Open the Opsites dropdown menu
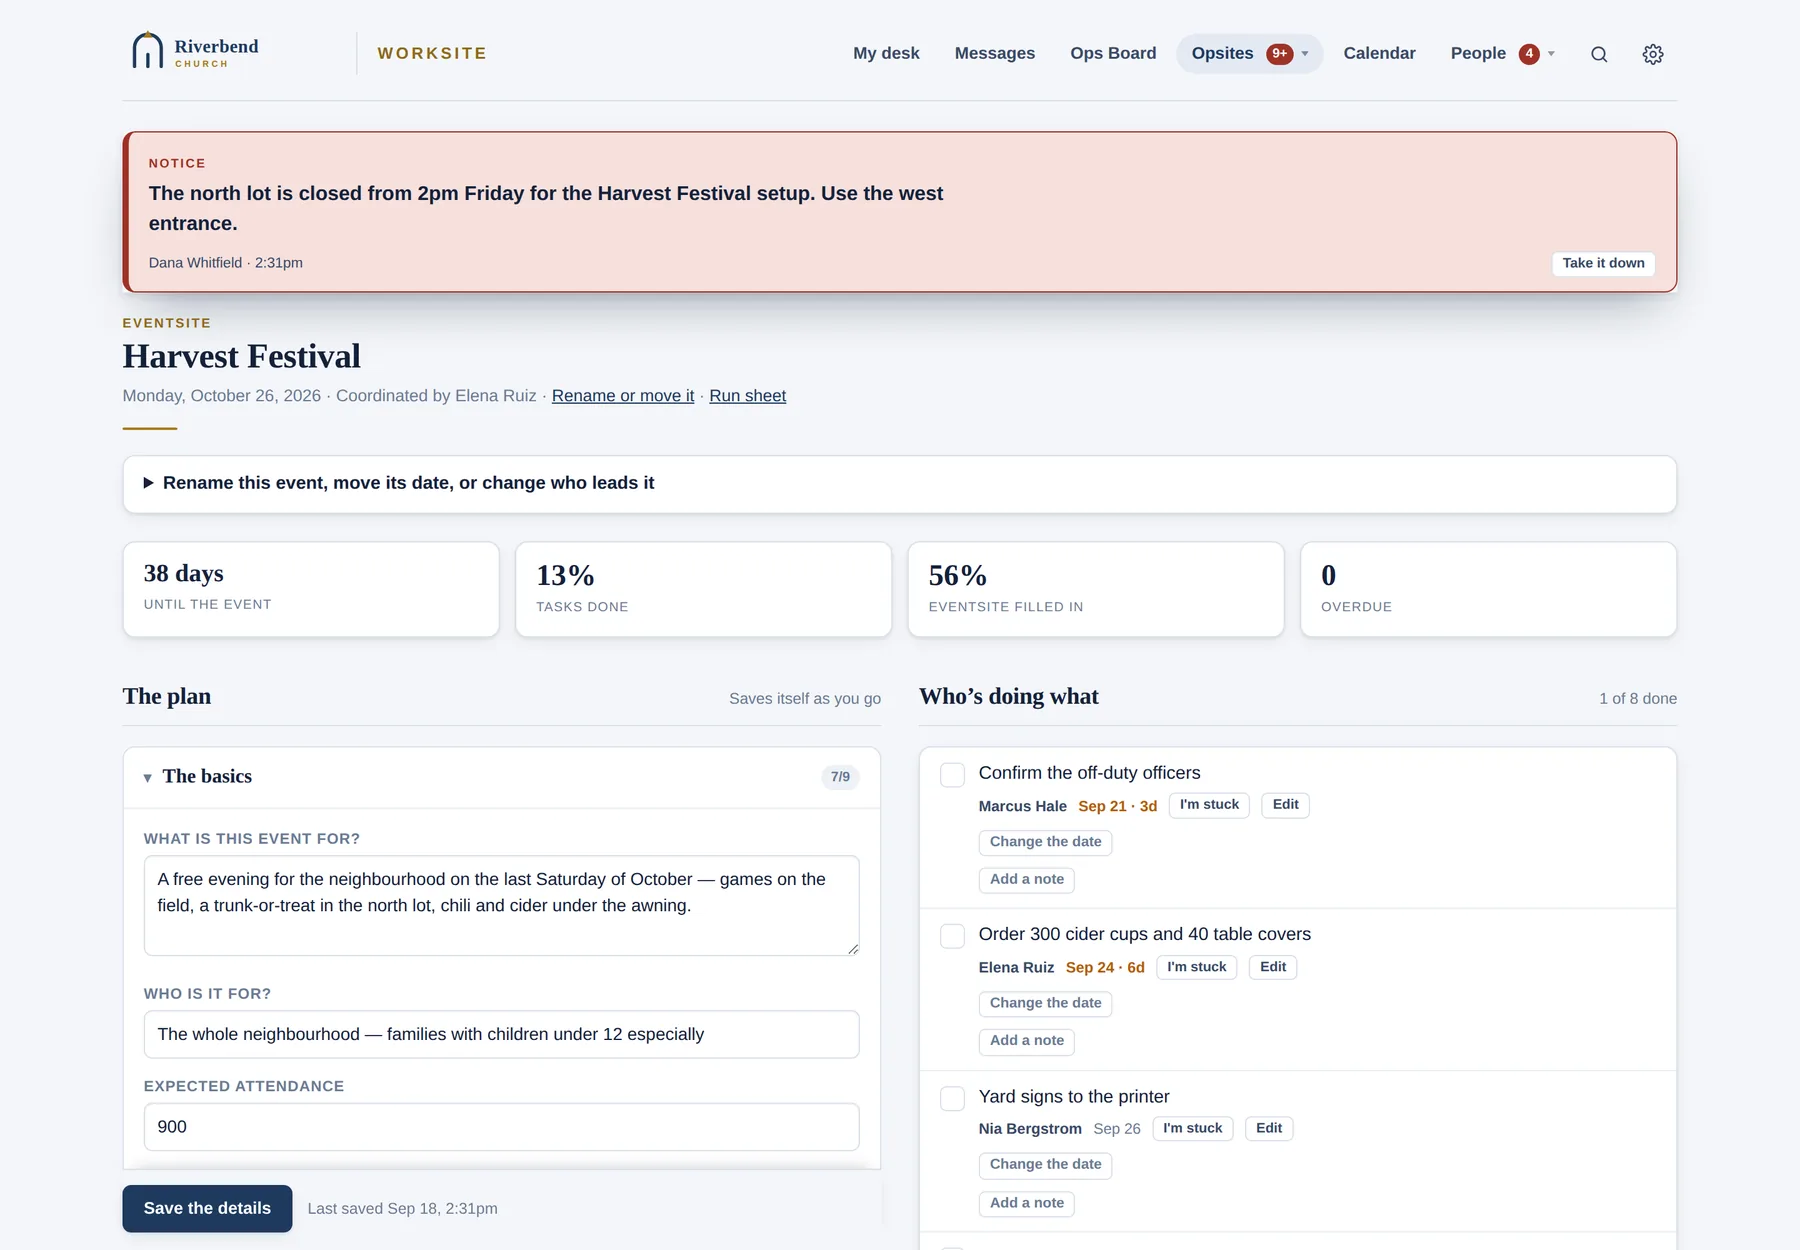The height and width of the screenshot is (1250, 1800). 1249,54
